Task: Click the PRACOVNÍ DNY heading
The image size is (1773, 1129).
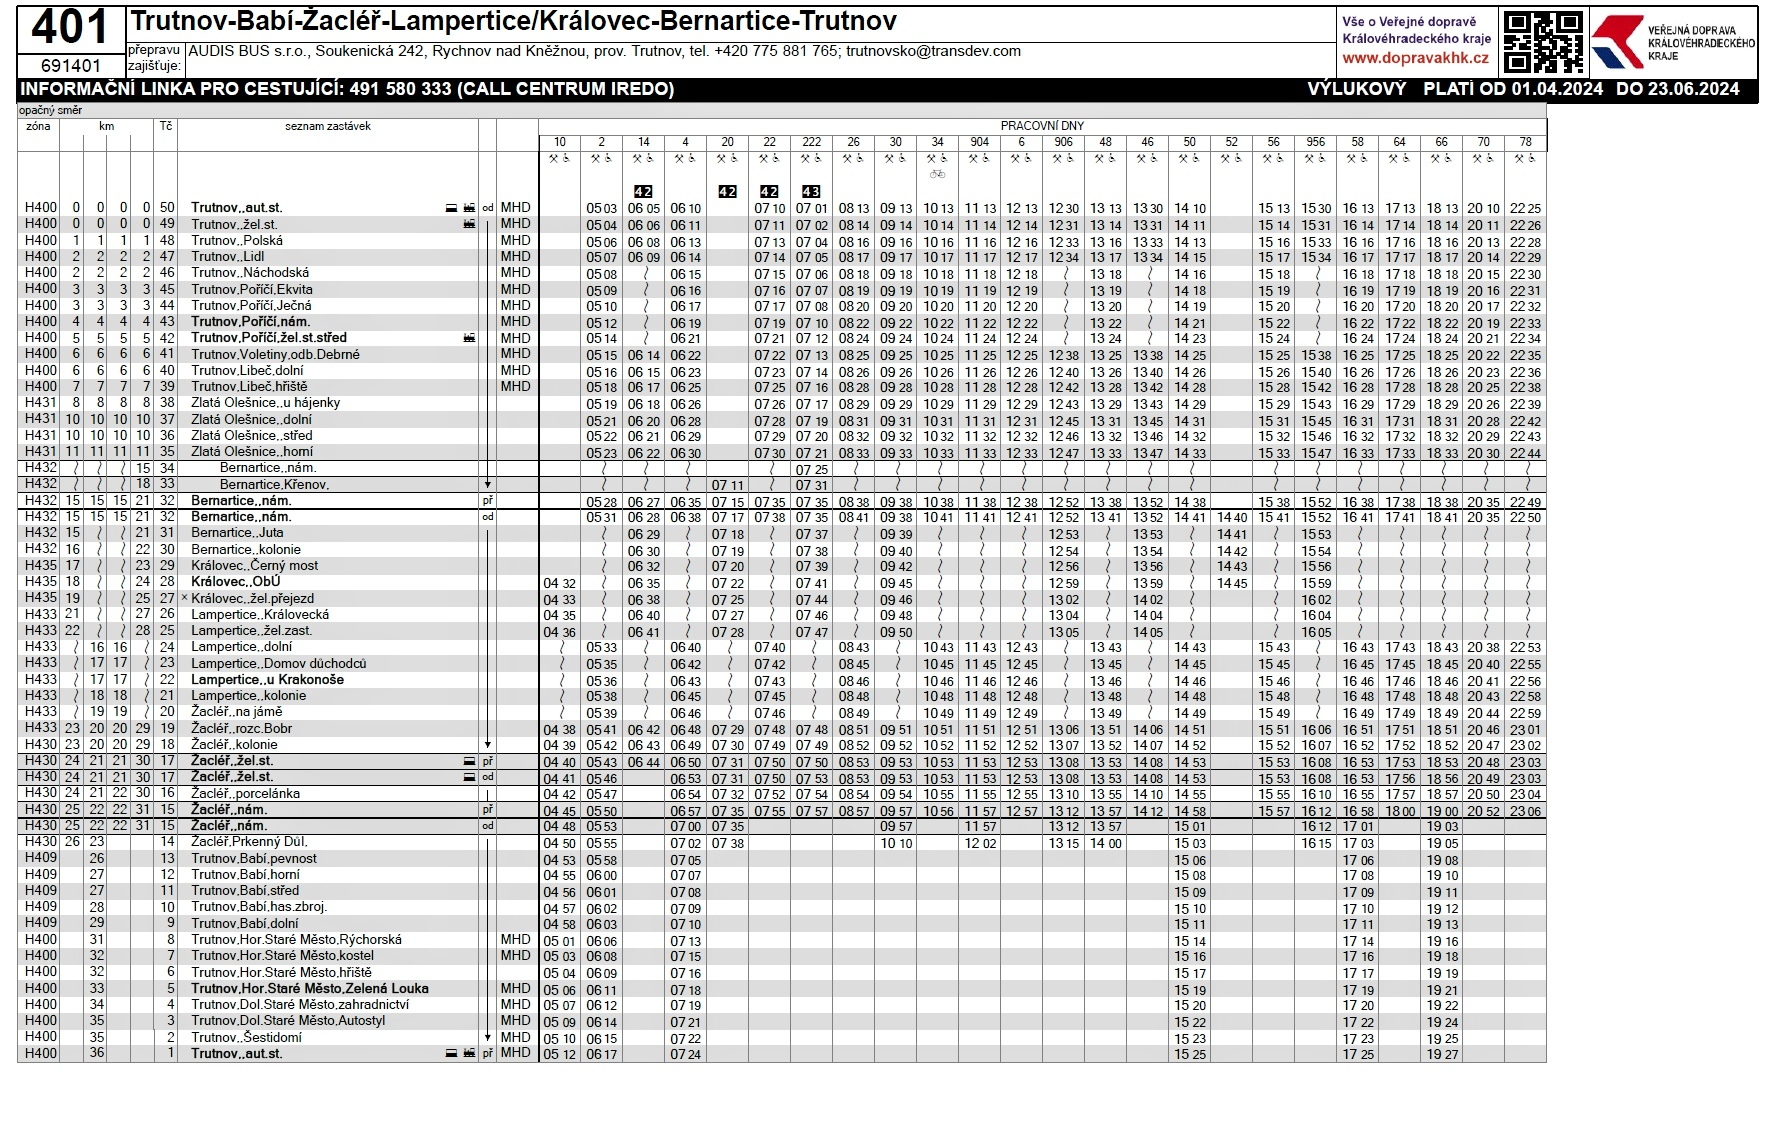Action: click(x=1042, y=126)
